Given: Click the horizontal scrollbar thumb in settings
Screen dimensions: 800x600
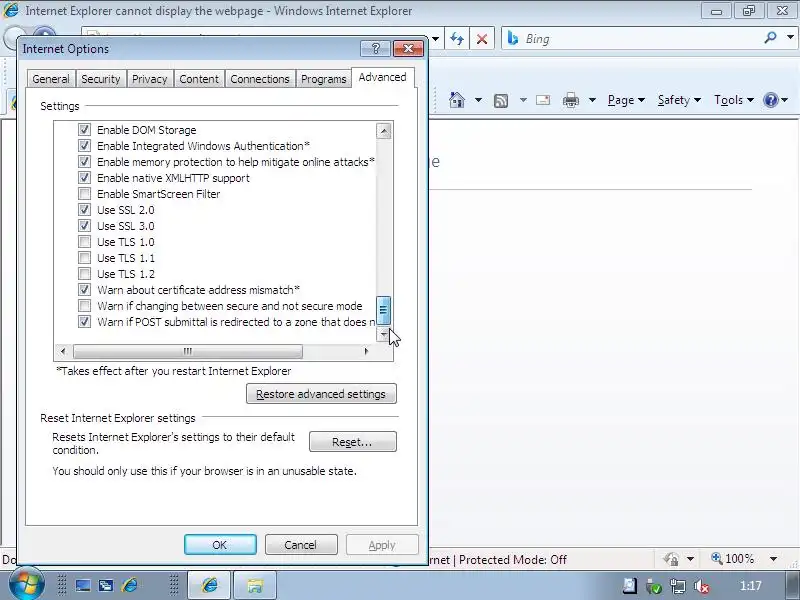Looking at the screenshot, I should pyautogui.click(x=188, y=351).
